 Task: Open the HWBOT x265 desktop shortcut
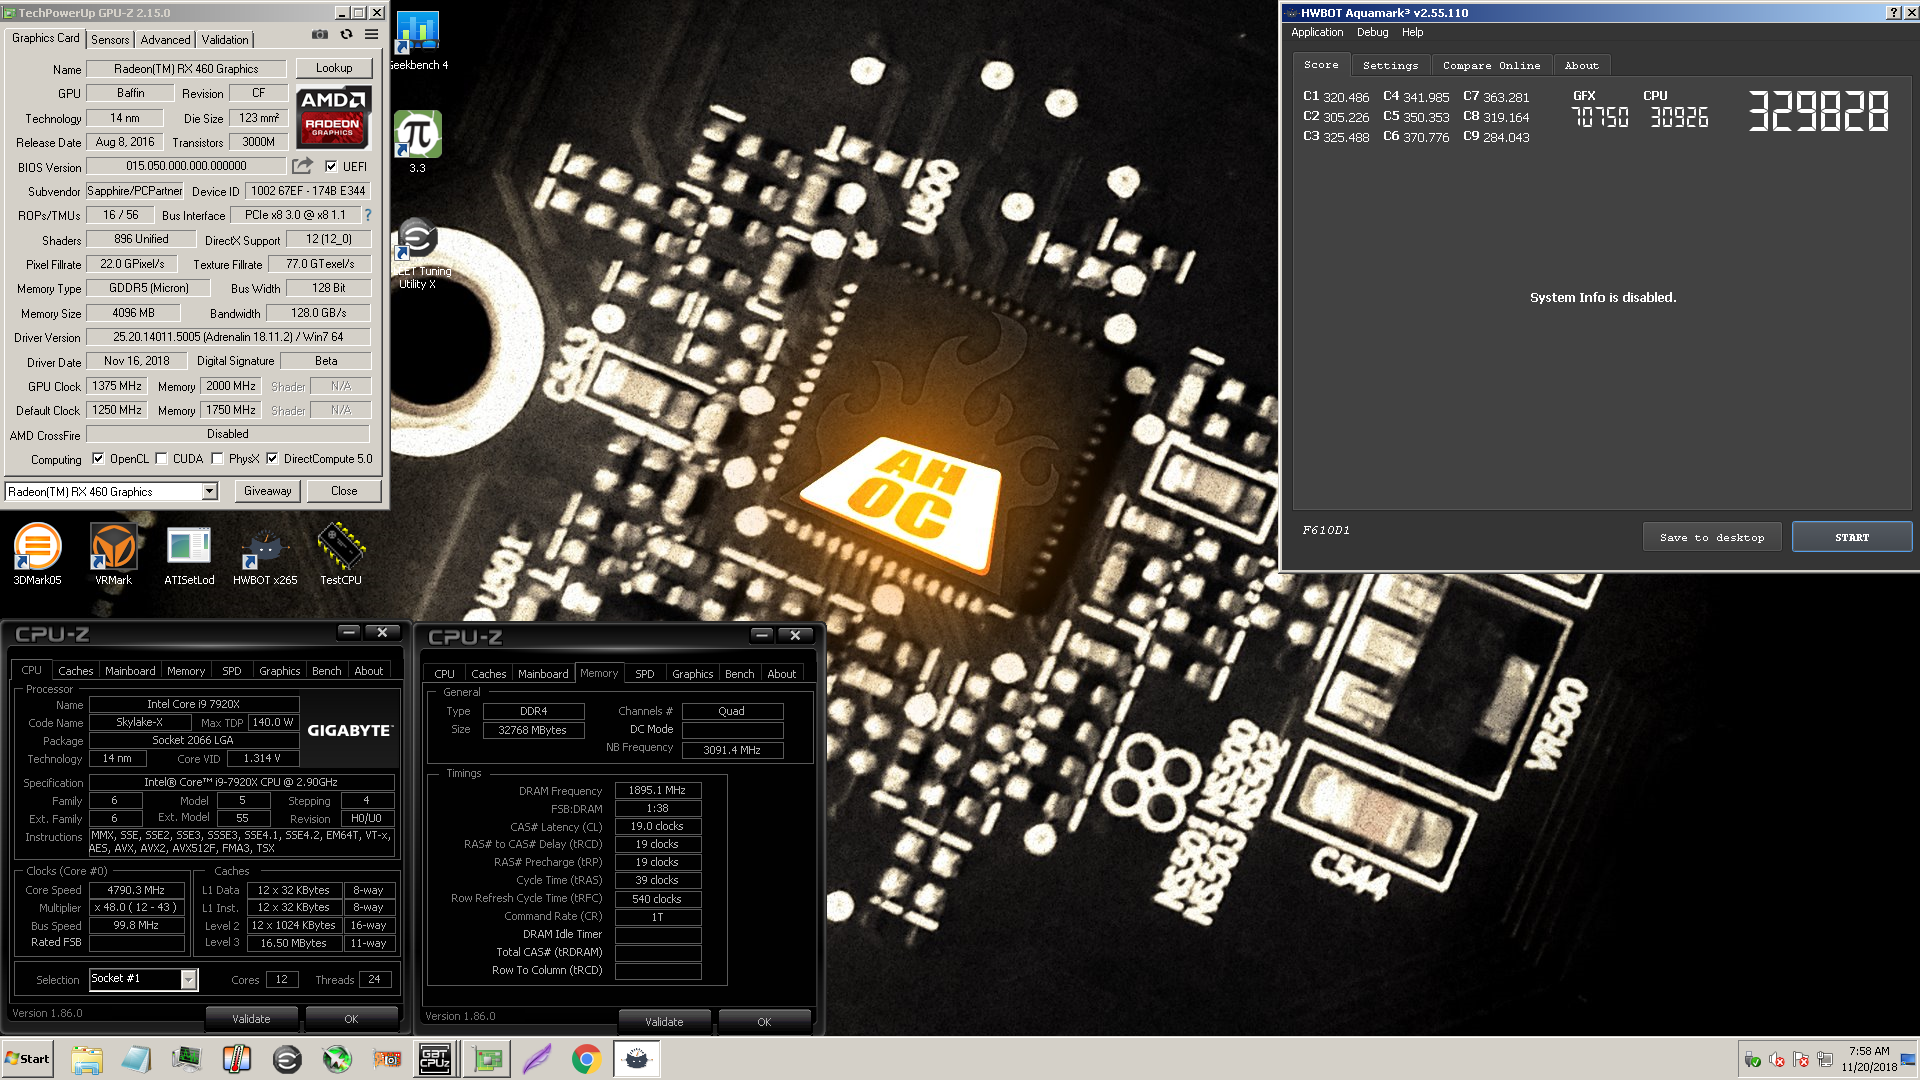click(x=265, y=554)
